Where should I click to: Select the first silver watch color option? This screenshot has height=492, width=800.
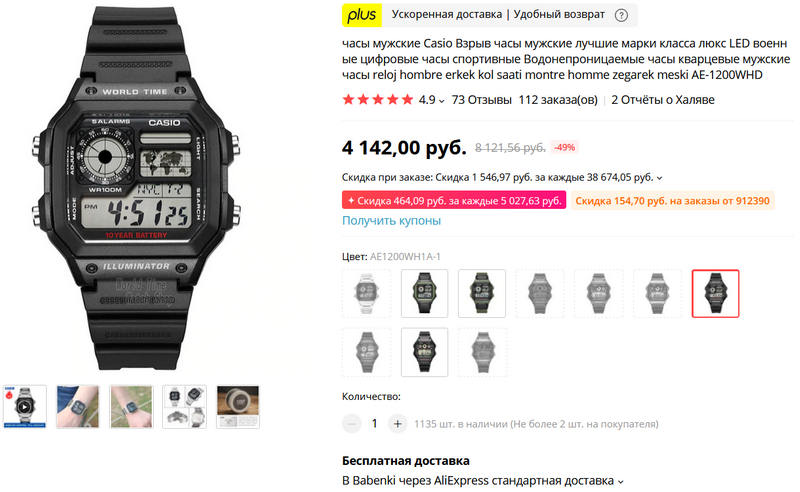point(366,293)
